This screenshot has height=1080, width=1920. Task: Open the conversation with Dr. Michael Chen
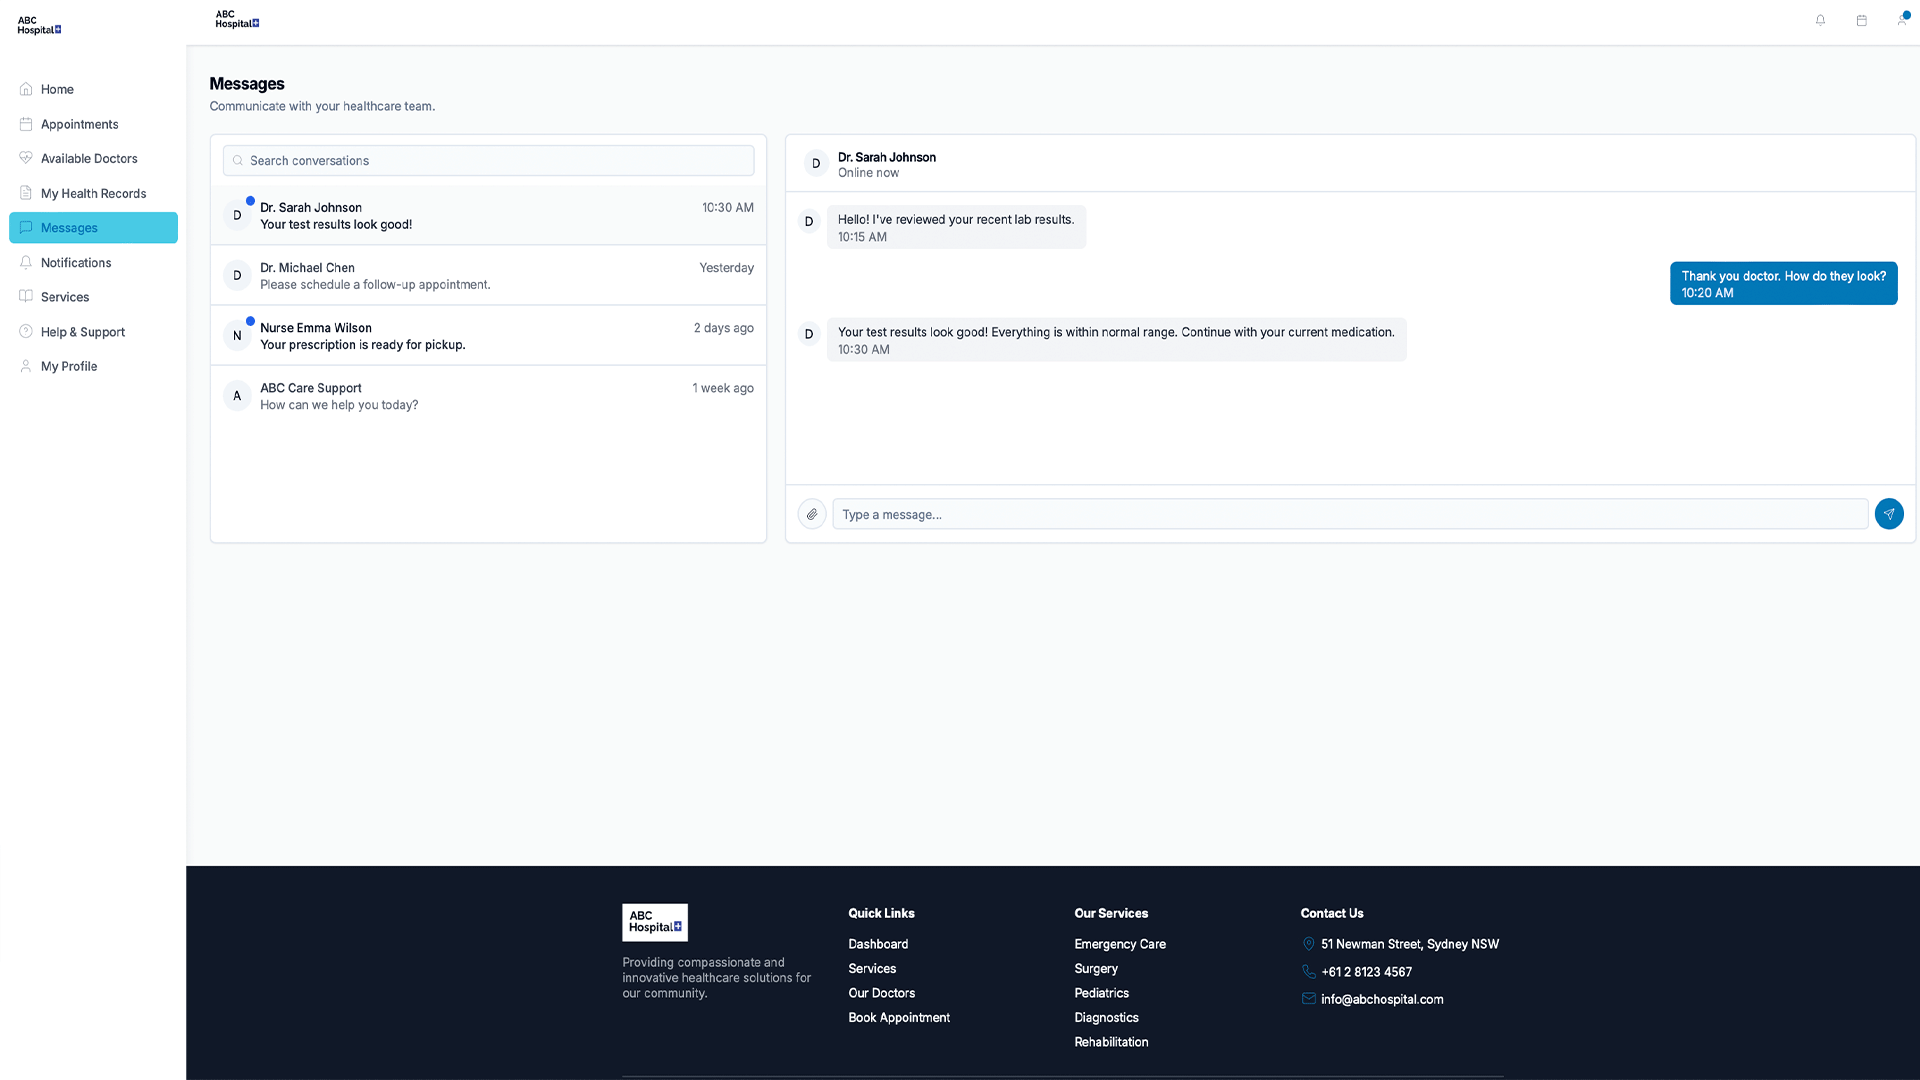(487, 275)
